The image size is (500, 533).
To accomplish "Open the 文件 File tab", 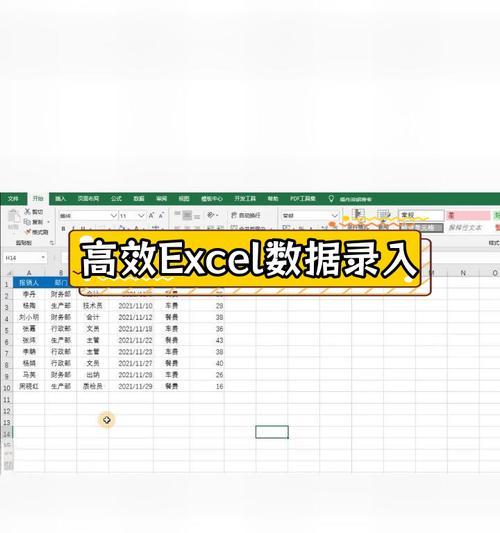I will coord(13,199).
